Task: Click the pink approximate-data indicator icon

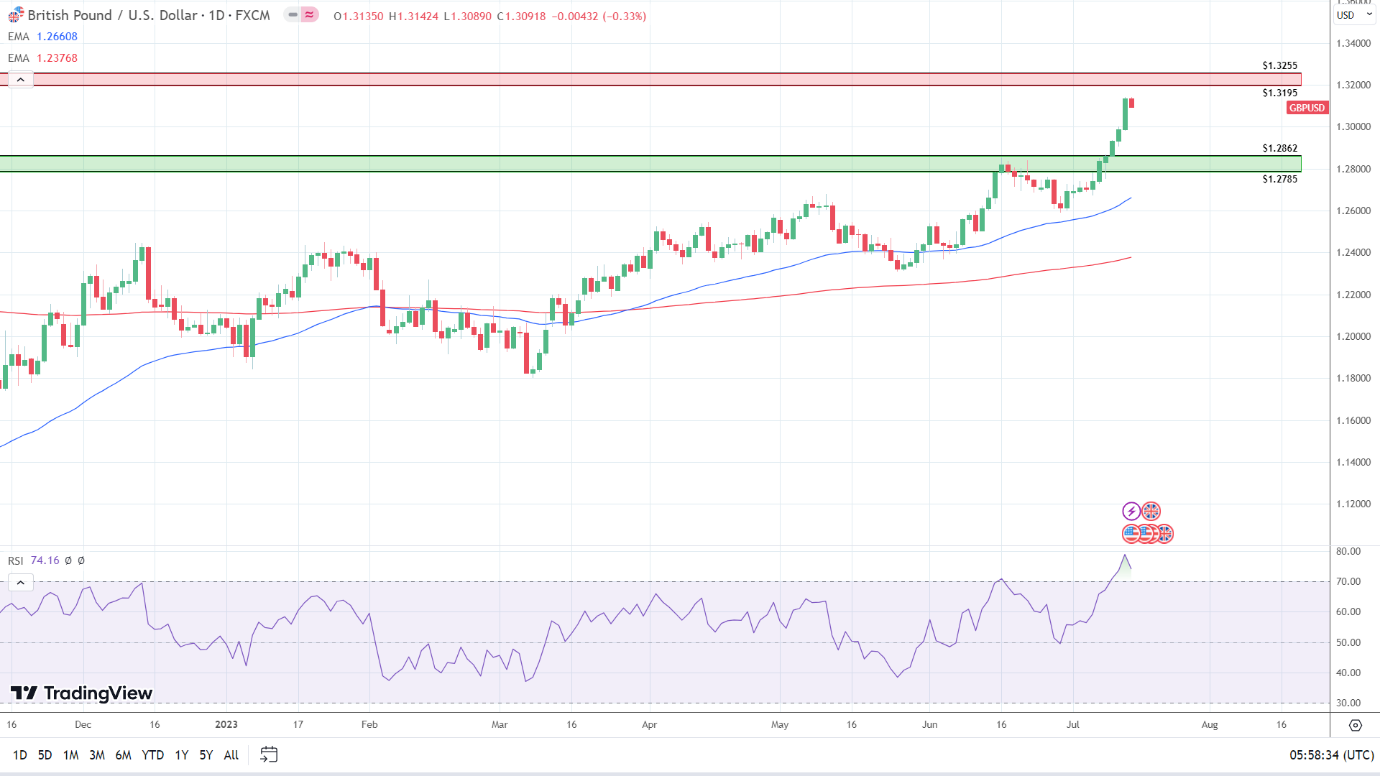Action: pos(309,16)
